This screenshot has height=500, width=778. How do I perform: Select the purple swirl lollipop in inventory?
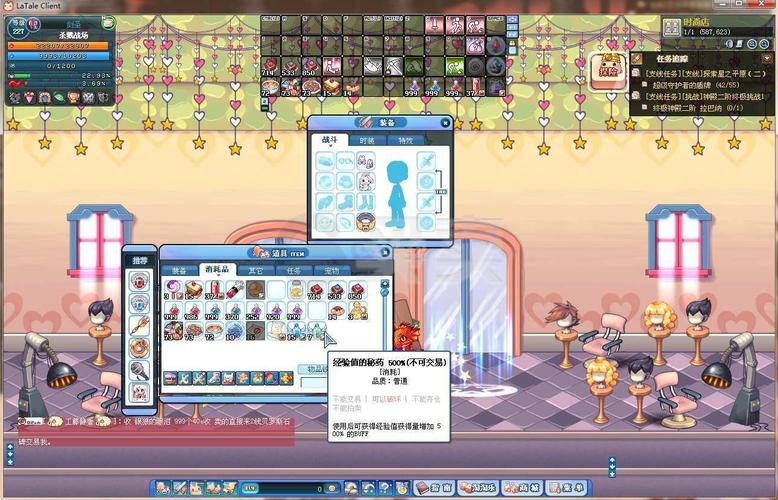tap(173, 289)
